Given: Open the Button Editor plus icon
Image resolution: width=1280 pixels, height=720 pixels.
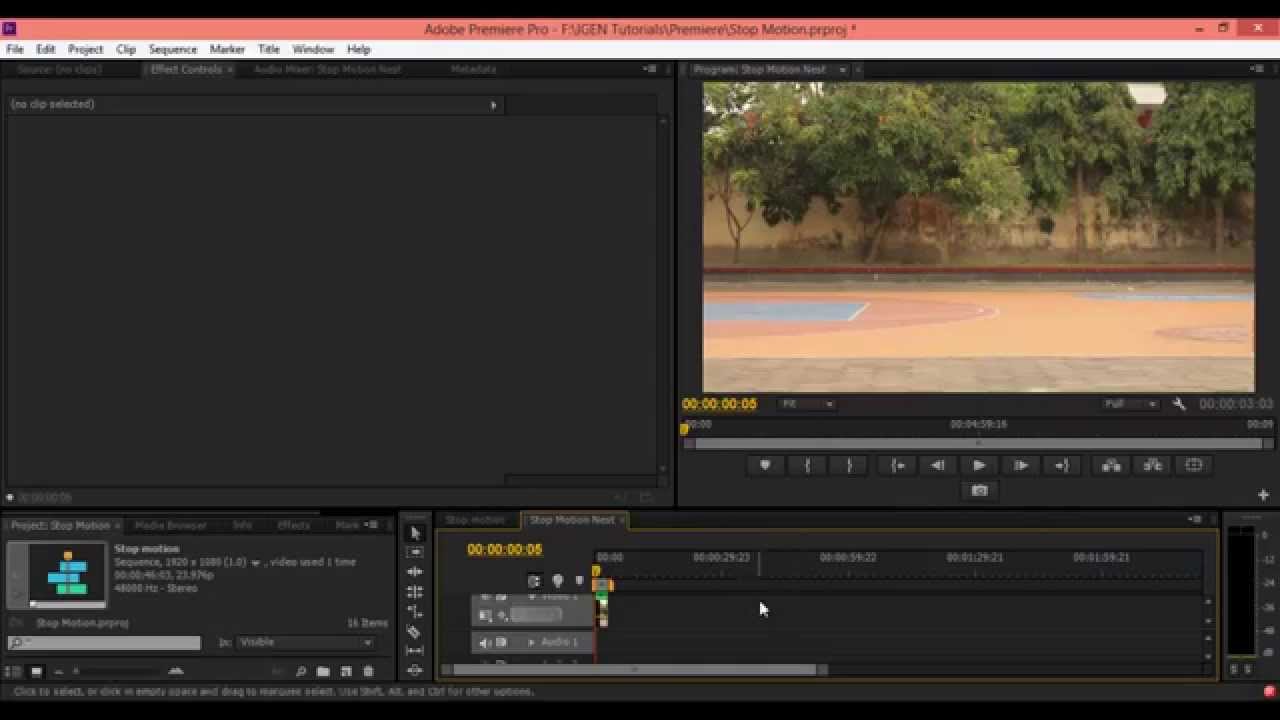Looking at the screenshot, I should coord(1263,495).
